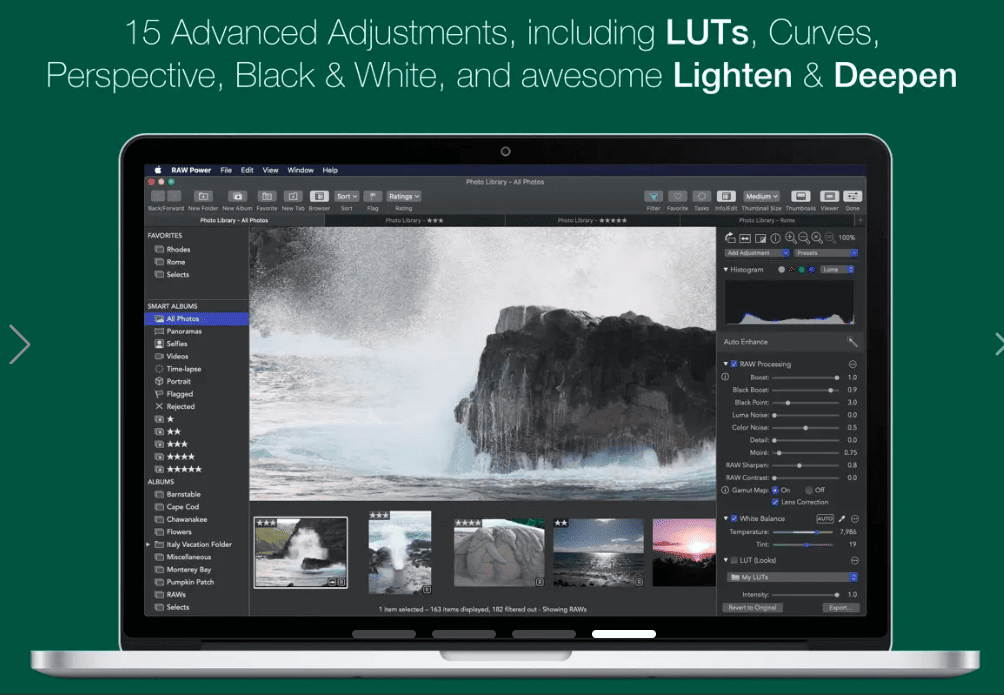Open the Add Adjustment dropdown
Image resolution: width=1004 pixels, height=695 pixels.
point(757,253)
